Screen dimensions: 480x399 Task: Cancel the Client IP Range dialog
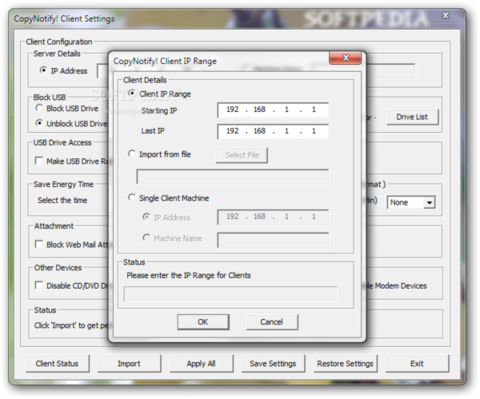[x=272, y=322]
